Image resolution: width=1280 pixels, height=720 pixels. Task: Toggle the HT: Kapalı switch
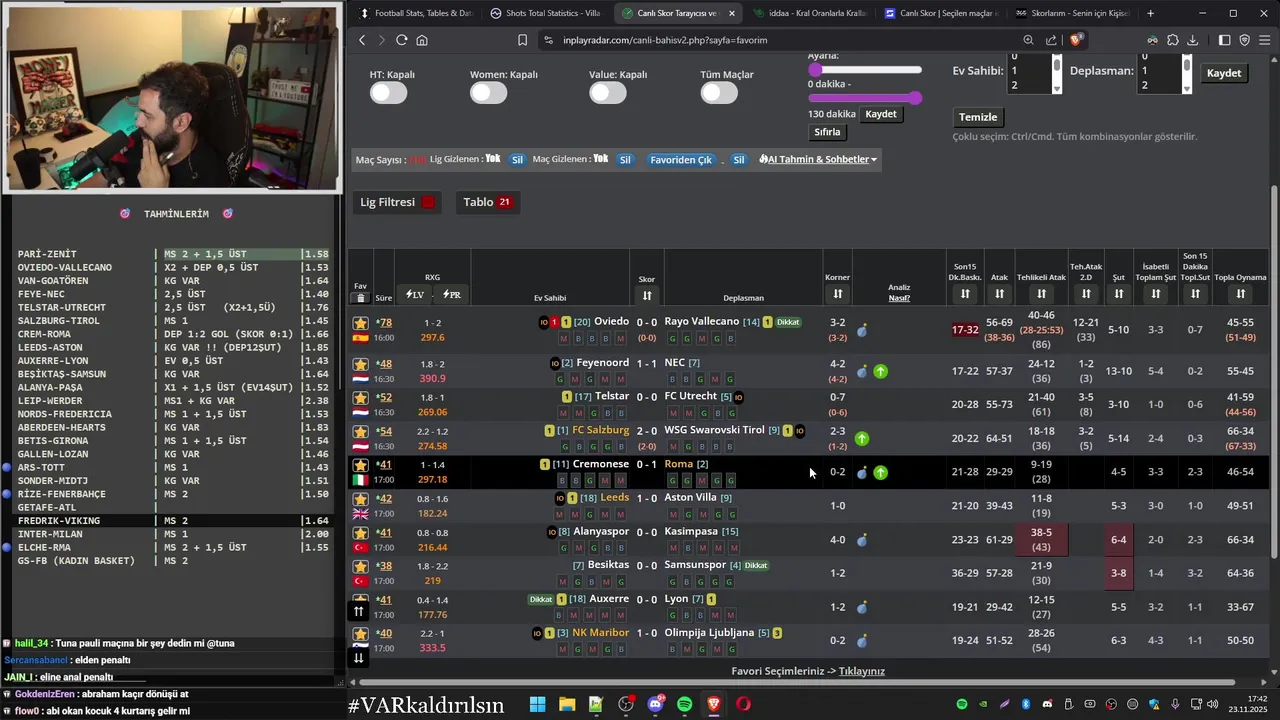388,93
